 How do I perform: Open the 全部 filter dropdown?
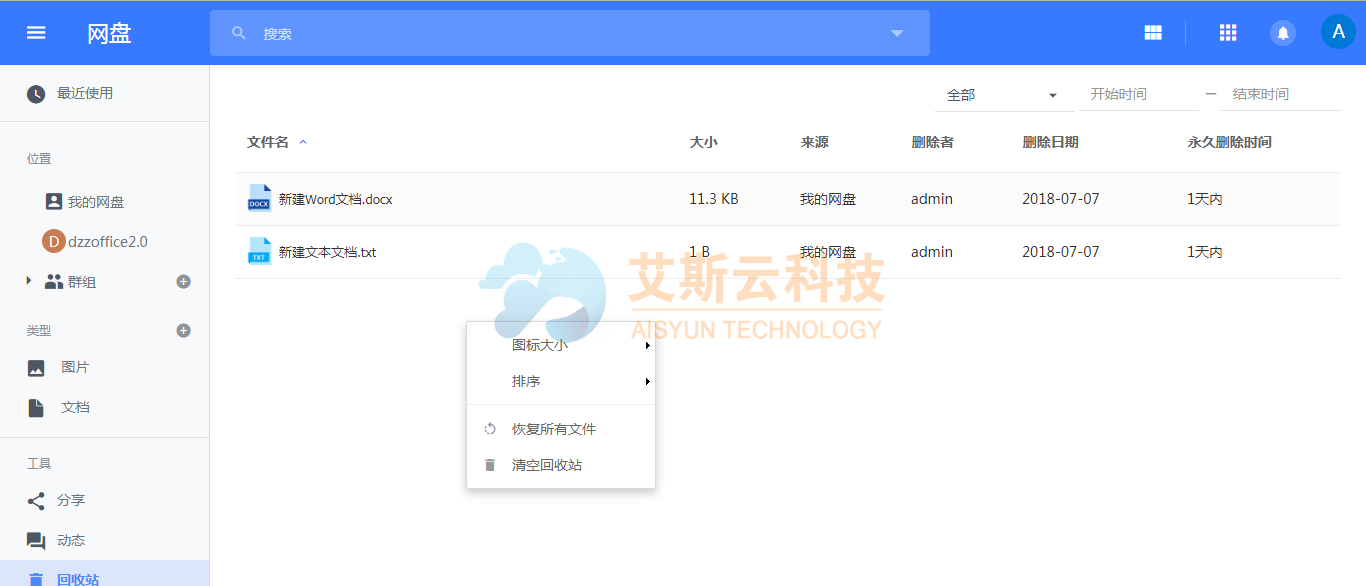coord(1003,95)
